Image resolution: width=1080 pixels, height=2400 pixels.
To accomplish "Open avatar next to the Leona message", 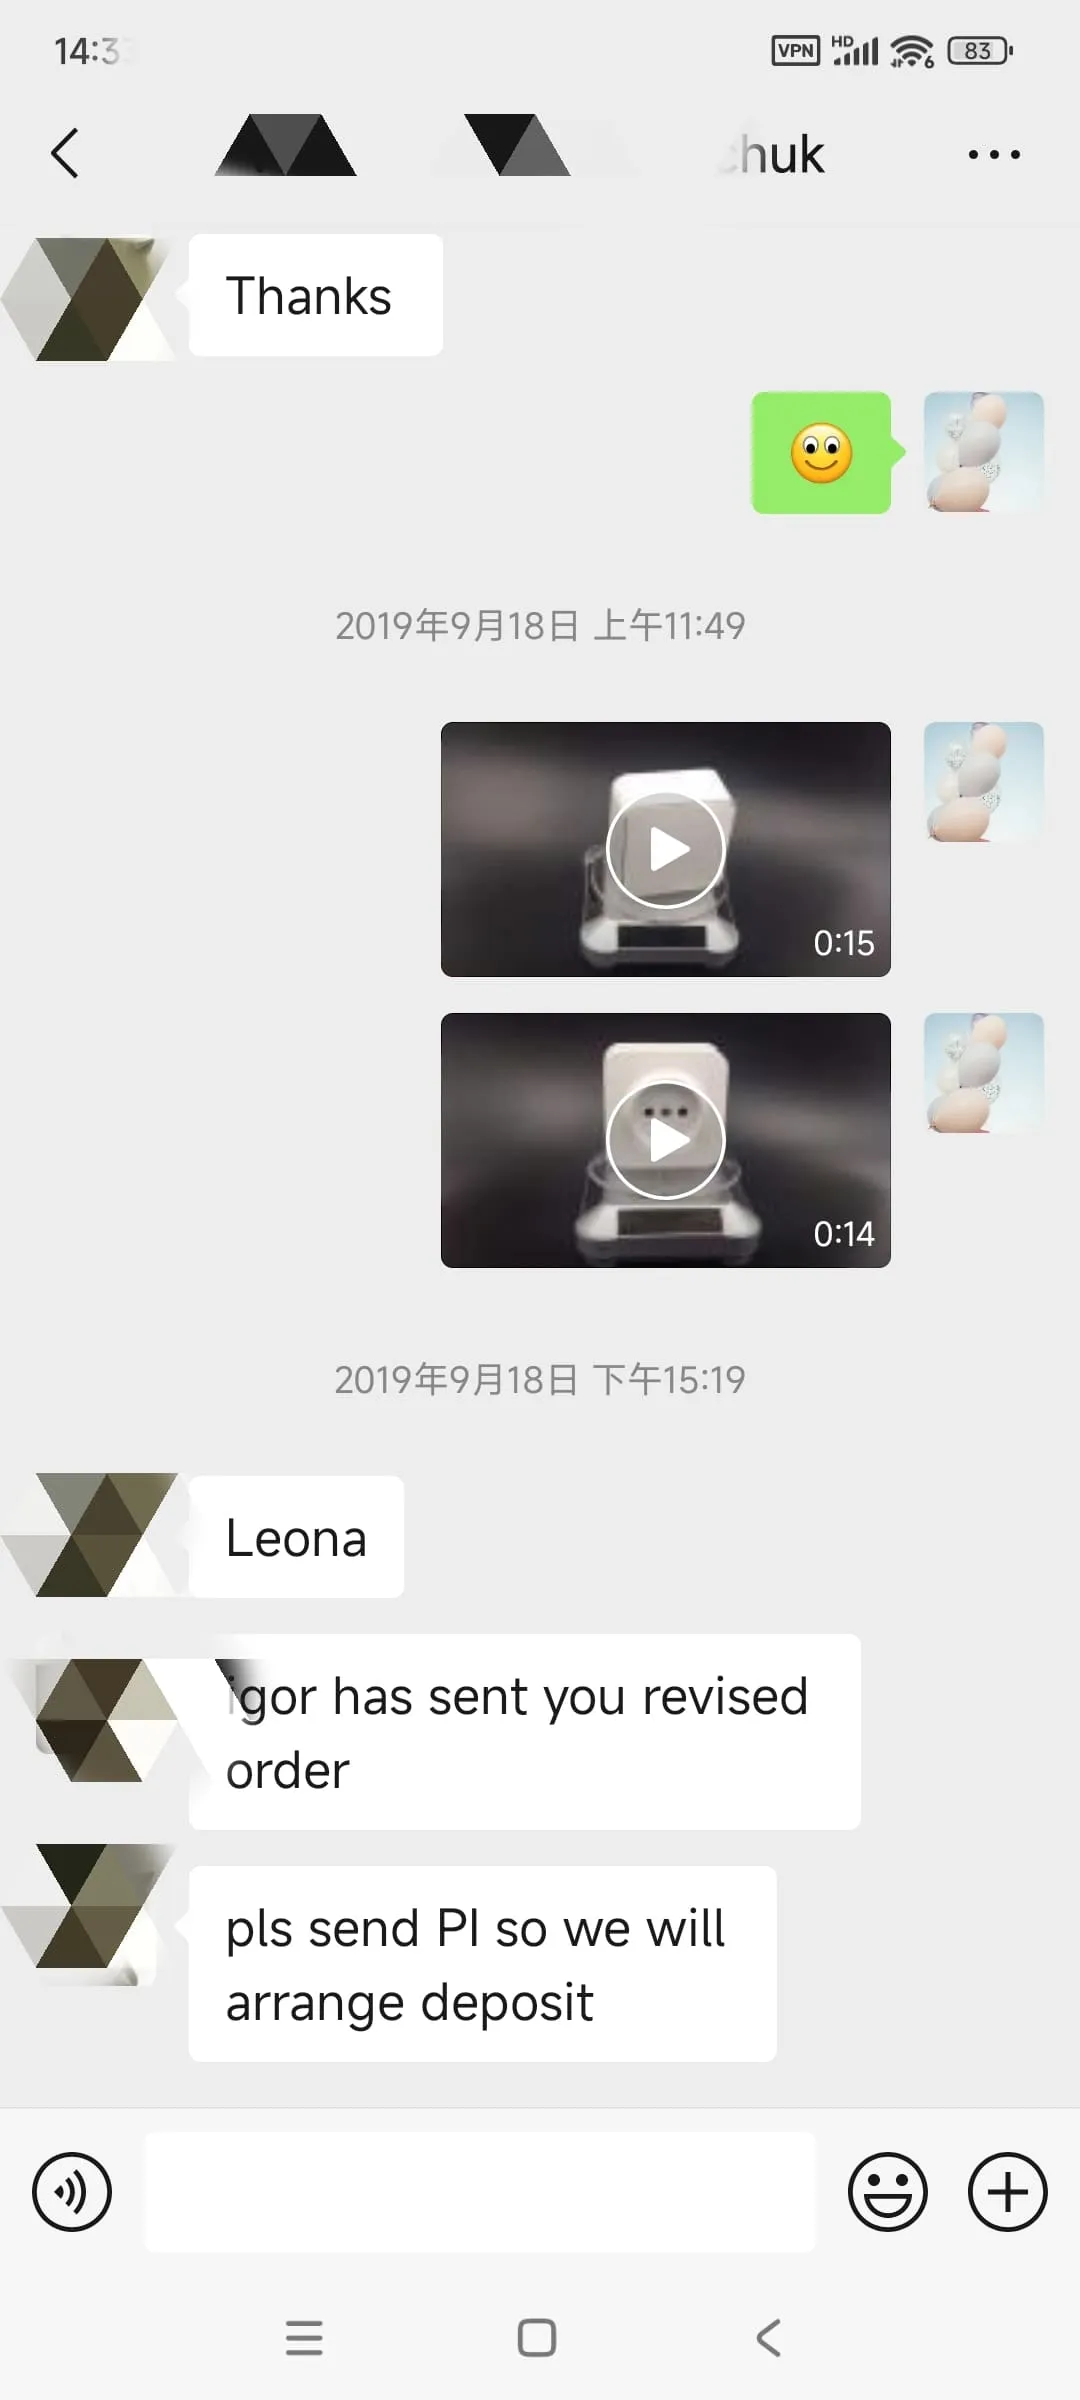I will pos(97,1535).
